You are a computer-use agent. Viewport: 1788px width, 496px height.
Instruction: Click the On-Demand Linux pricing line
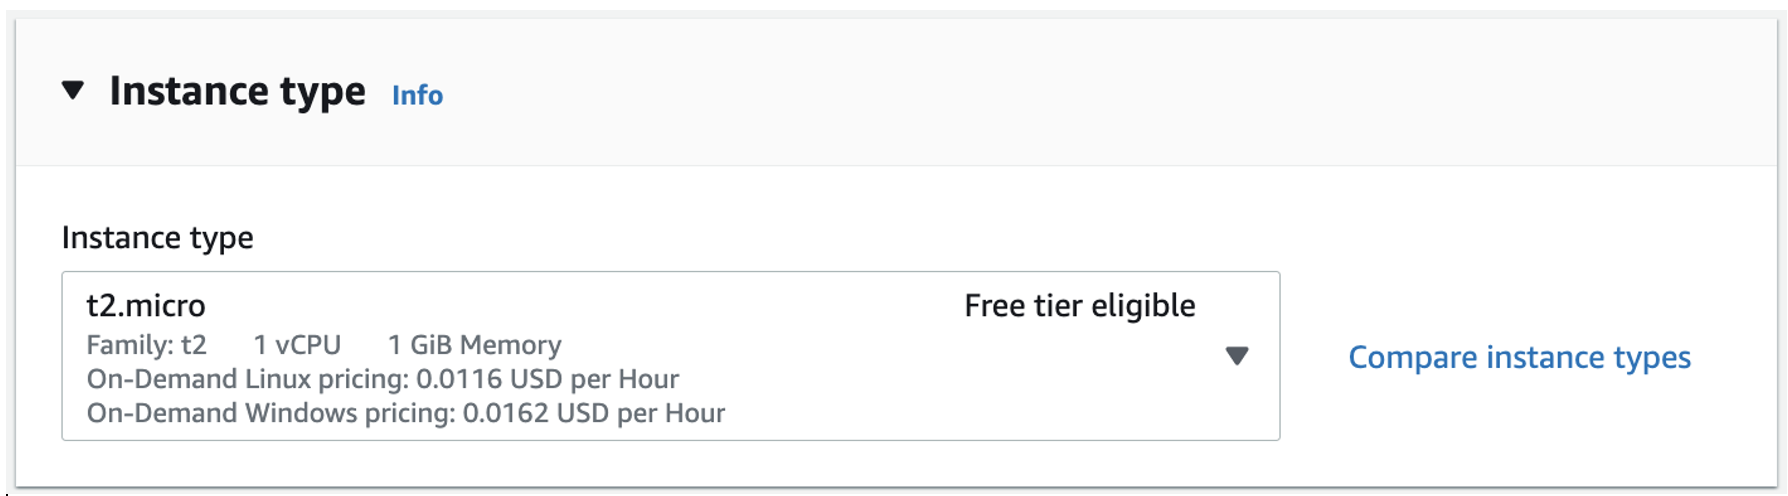[382, 379]
